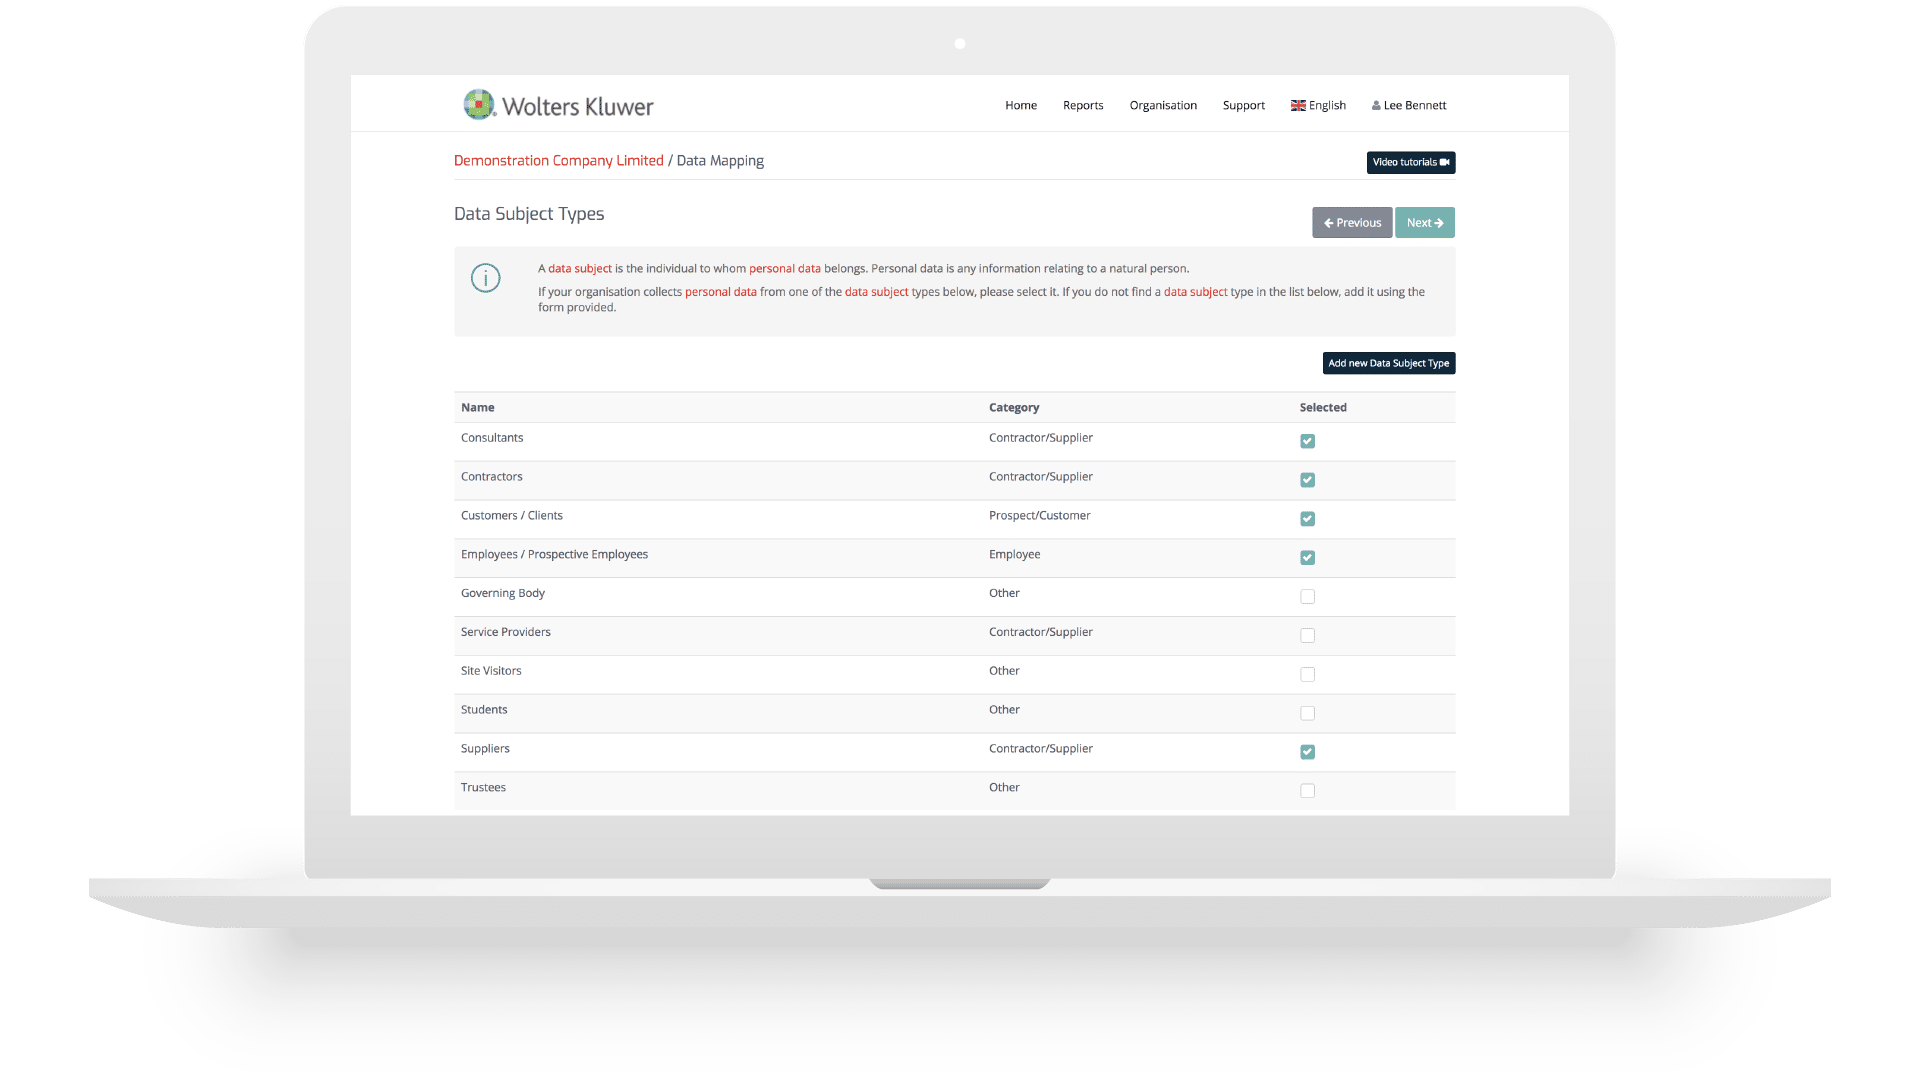
Task: Click 'personal data' link after 'organisation collects'
Action: tap(721, 292)
